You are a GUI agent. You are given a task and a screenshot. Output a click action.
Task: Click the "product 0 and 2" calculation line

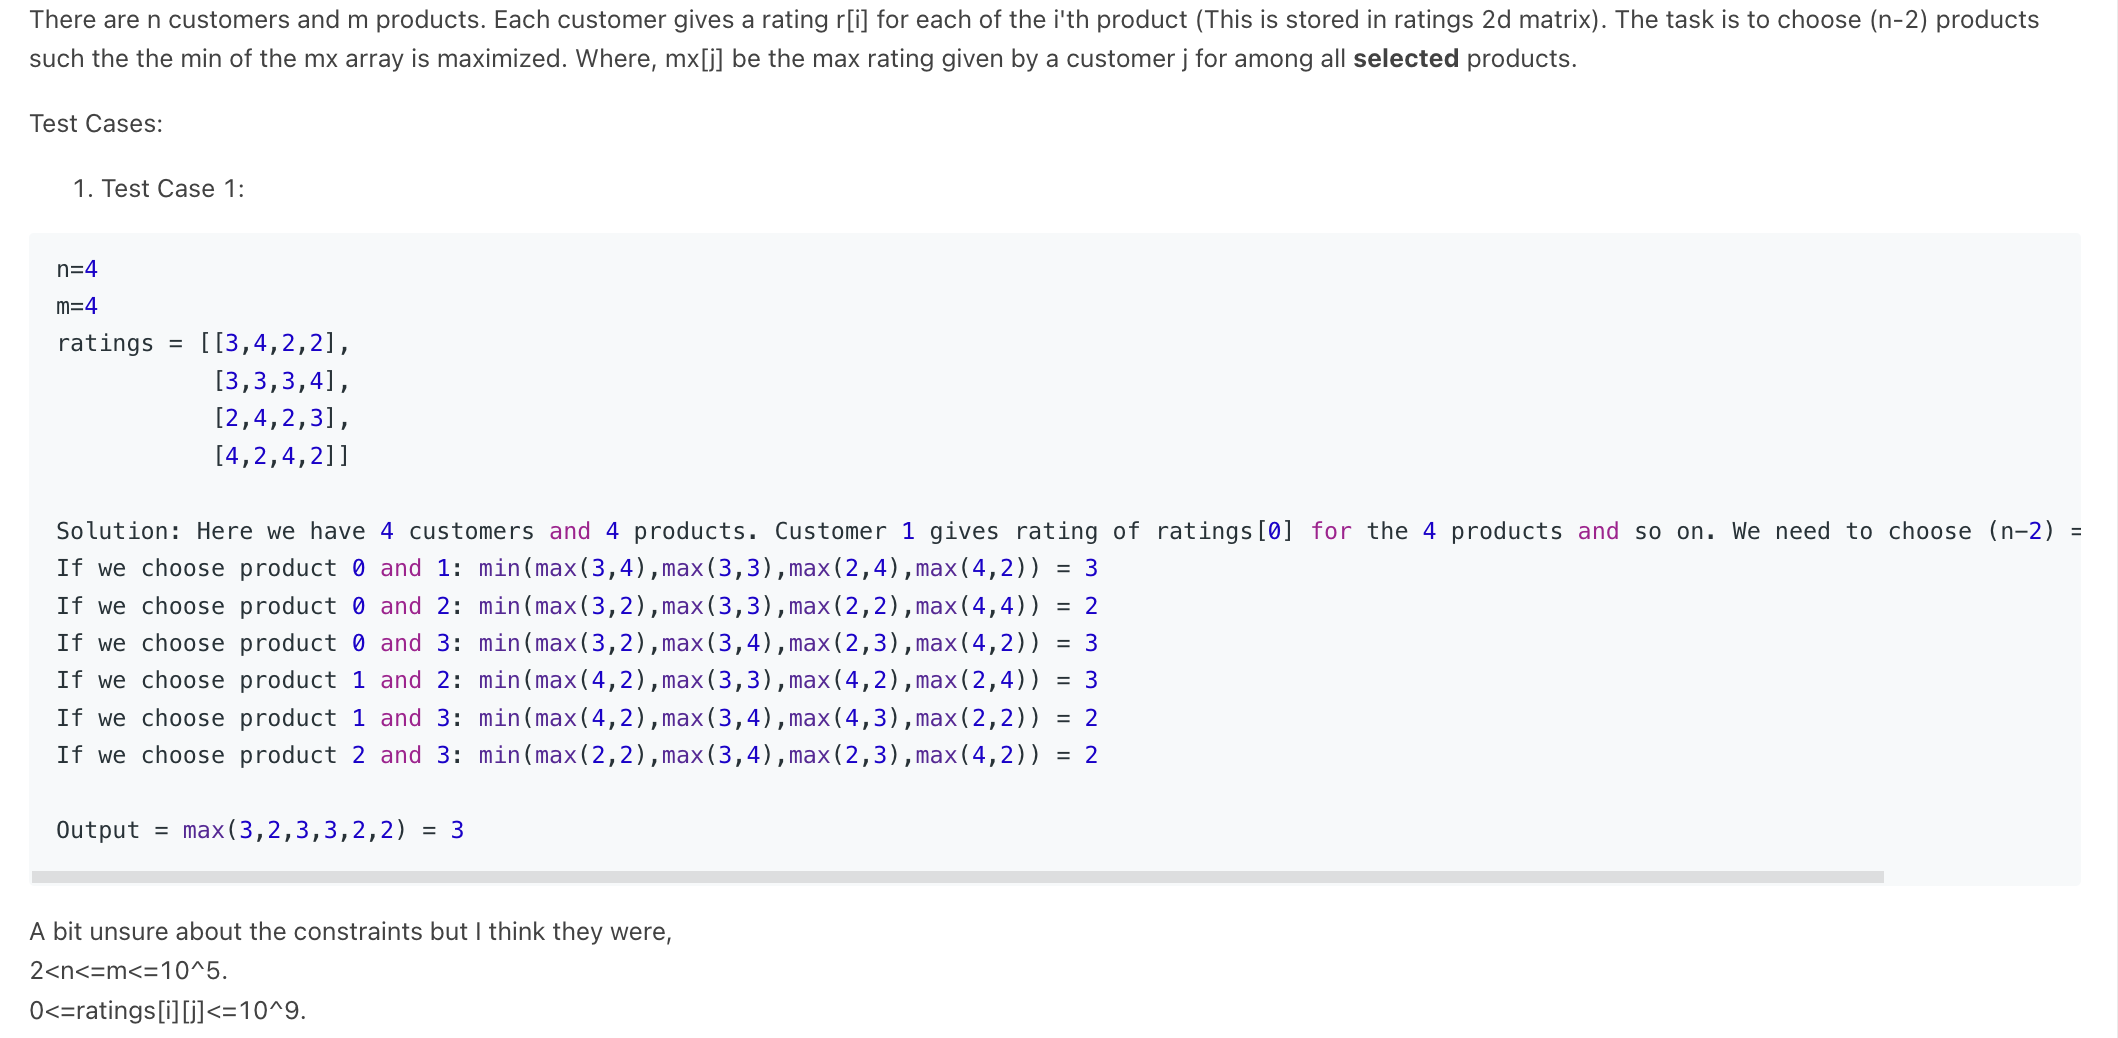click(577, 607)
